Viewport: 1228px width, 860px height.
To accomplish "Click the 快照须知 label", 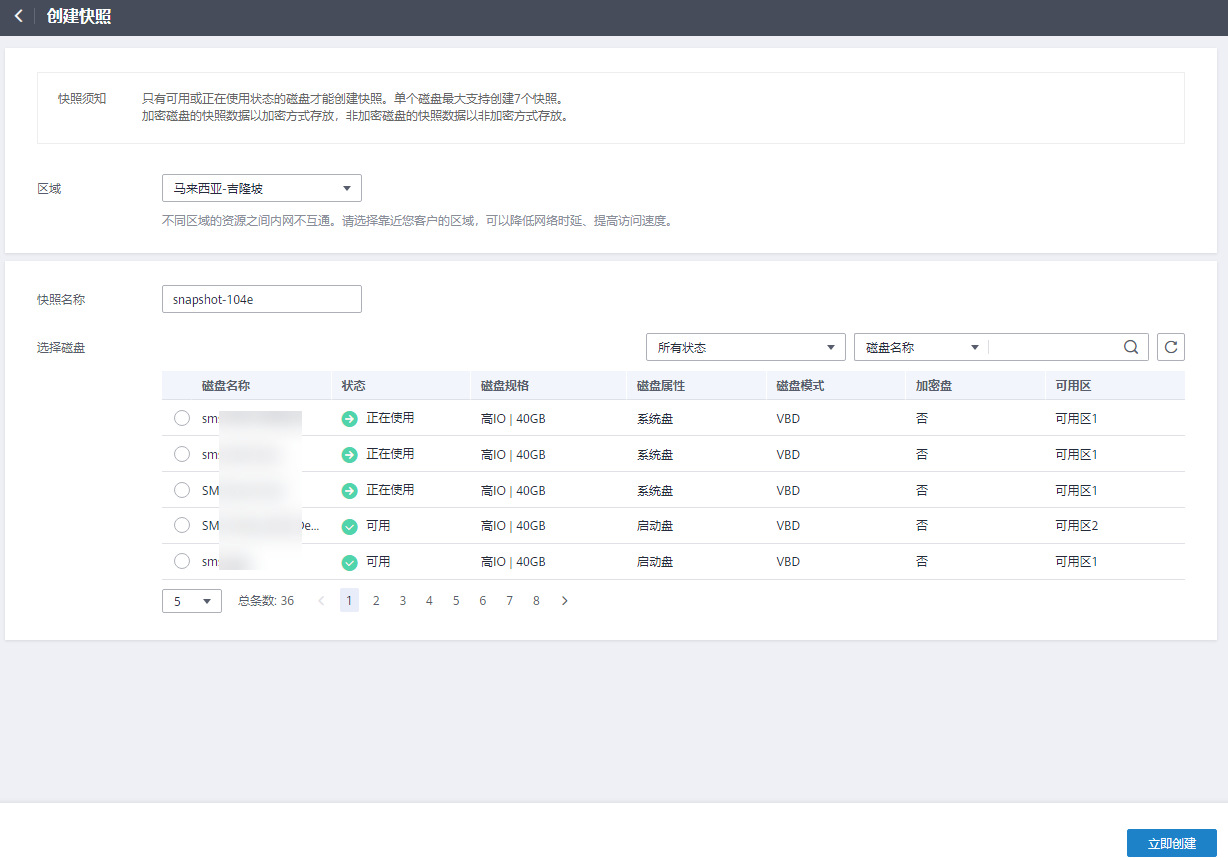I will point(82,99).
